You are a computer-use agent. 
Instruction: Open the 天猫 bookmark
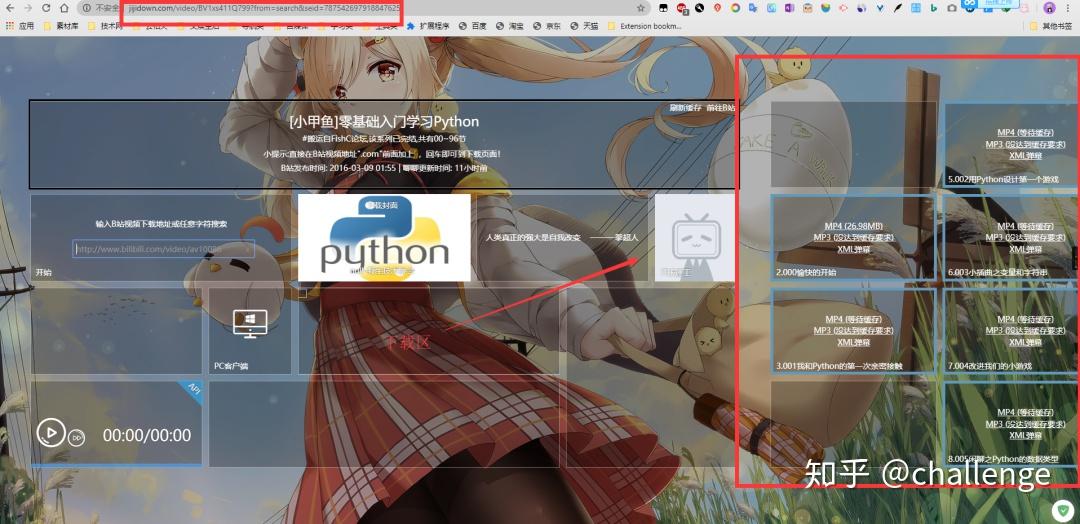[585, 26]
